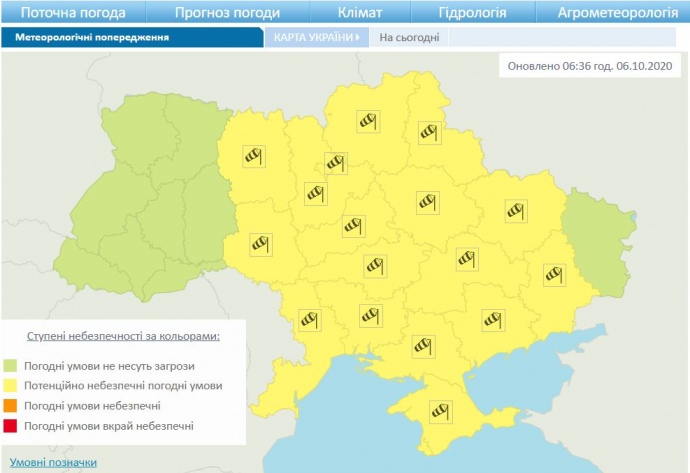Click the wind icon in Chernihiv region
Image resolution: width=690 pixels, height=473 pixels.
[370, 121]
